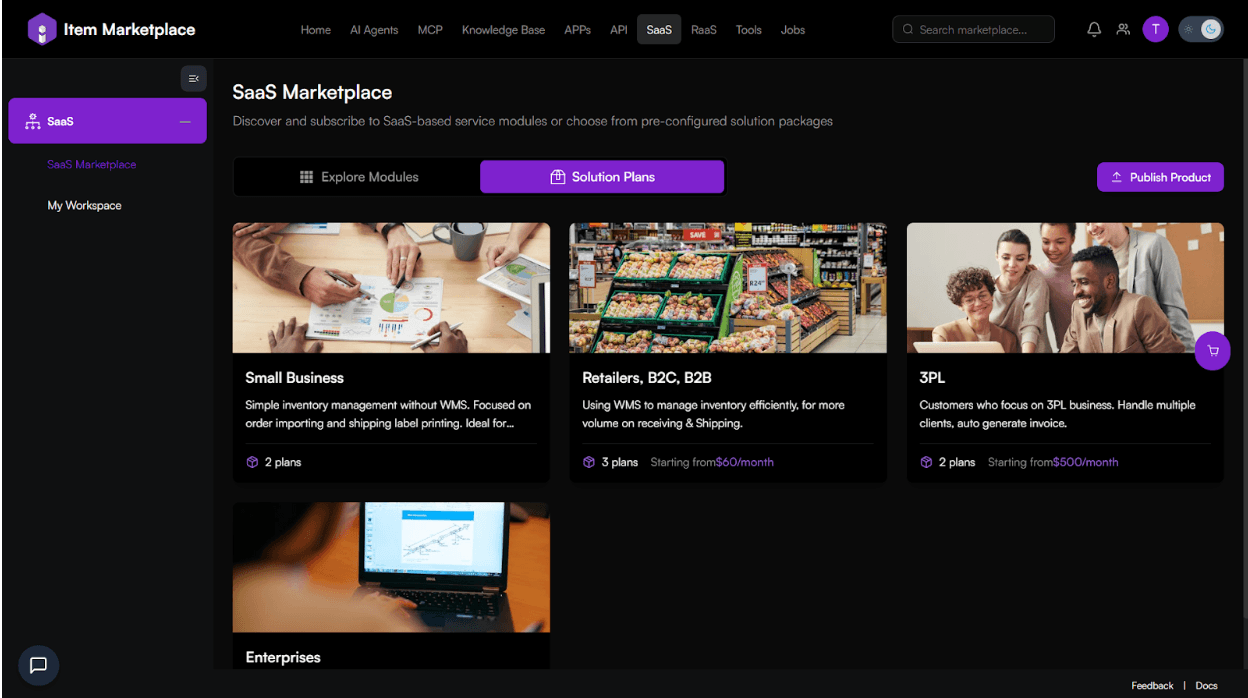Go to Knowledge Base in top navigation
1248x698 pixels.
[x=503, y=30]
